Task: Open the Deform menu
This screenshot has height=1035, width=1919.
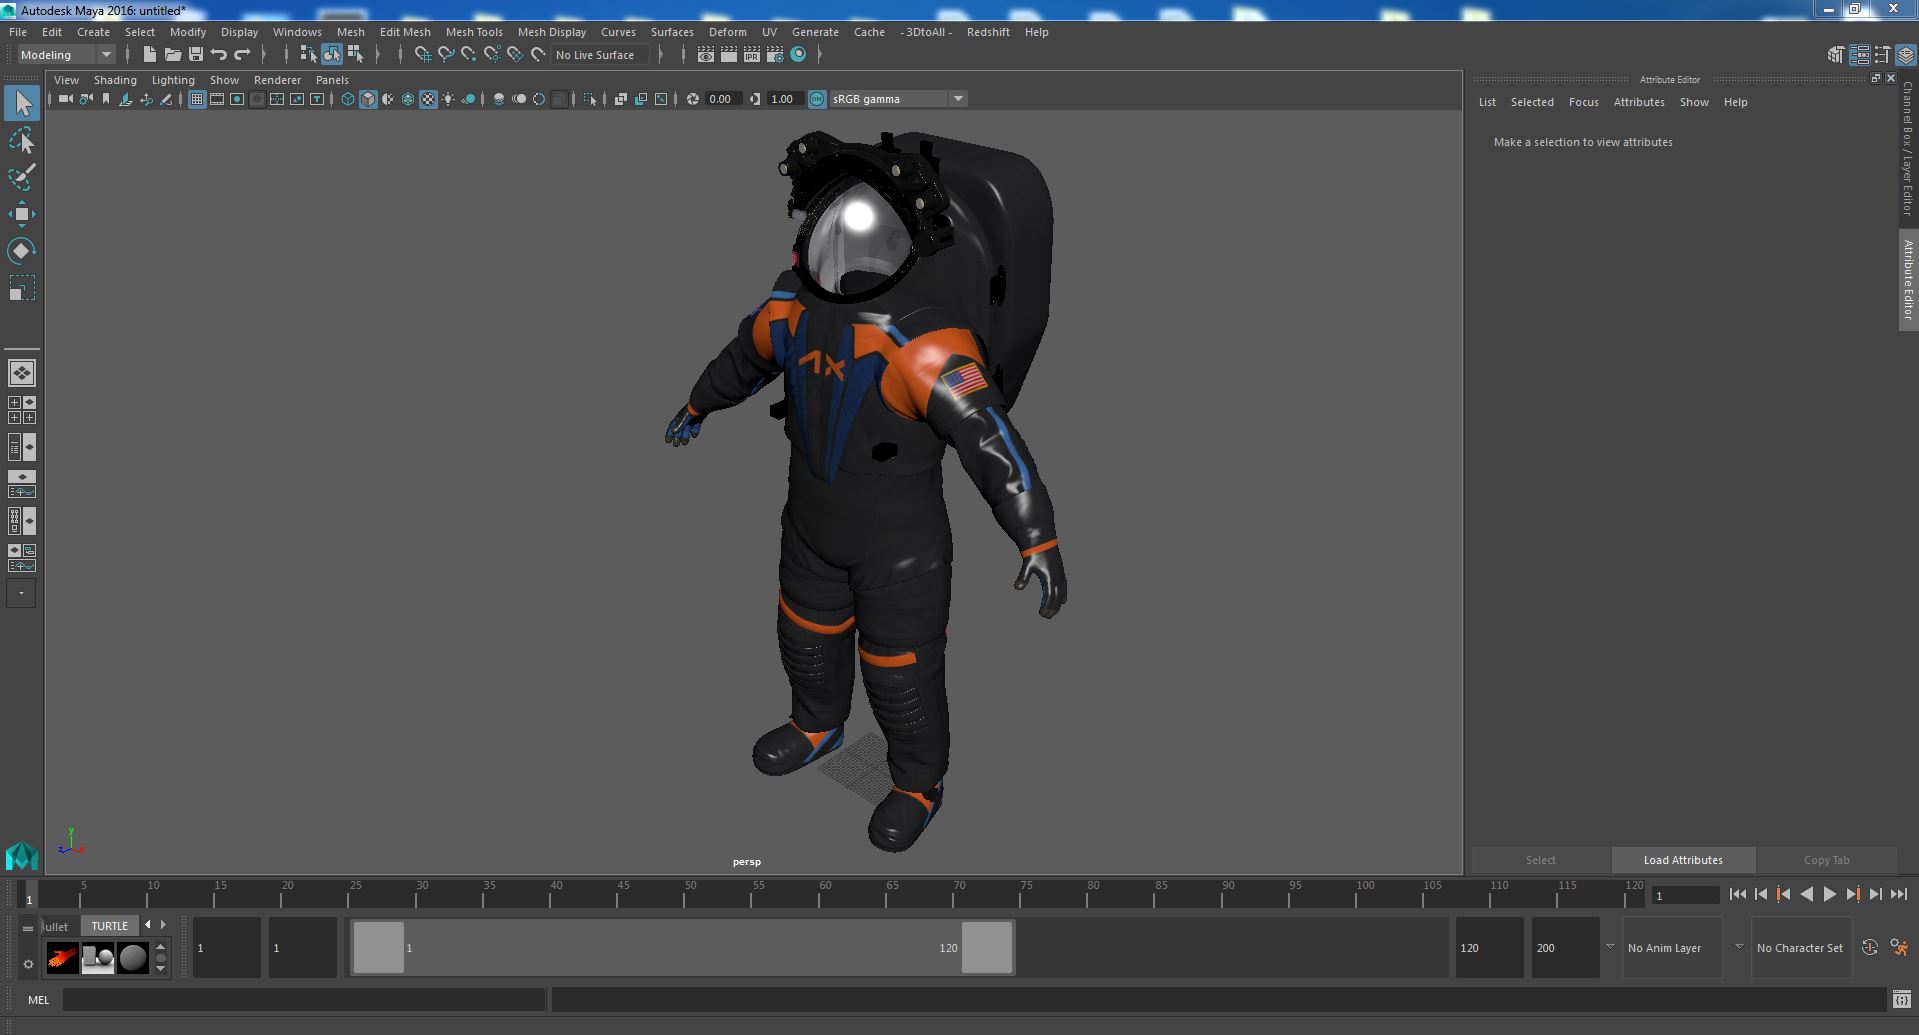Action: [x=727, y=32]
